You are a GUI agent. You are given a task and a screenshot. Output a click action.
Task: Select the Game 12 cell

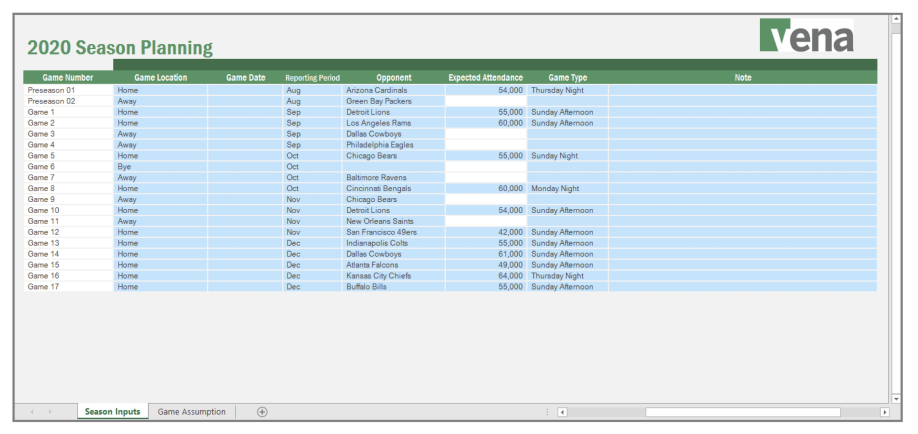click(68, 232)
